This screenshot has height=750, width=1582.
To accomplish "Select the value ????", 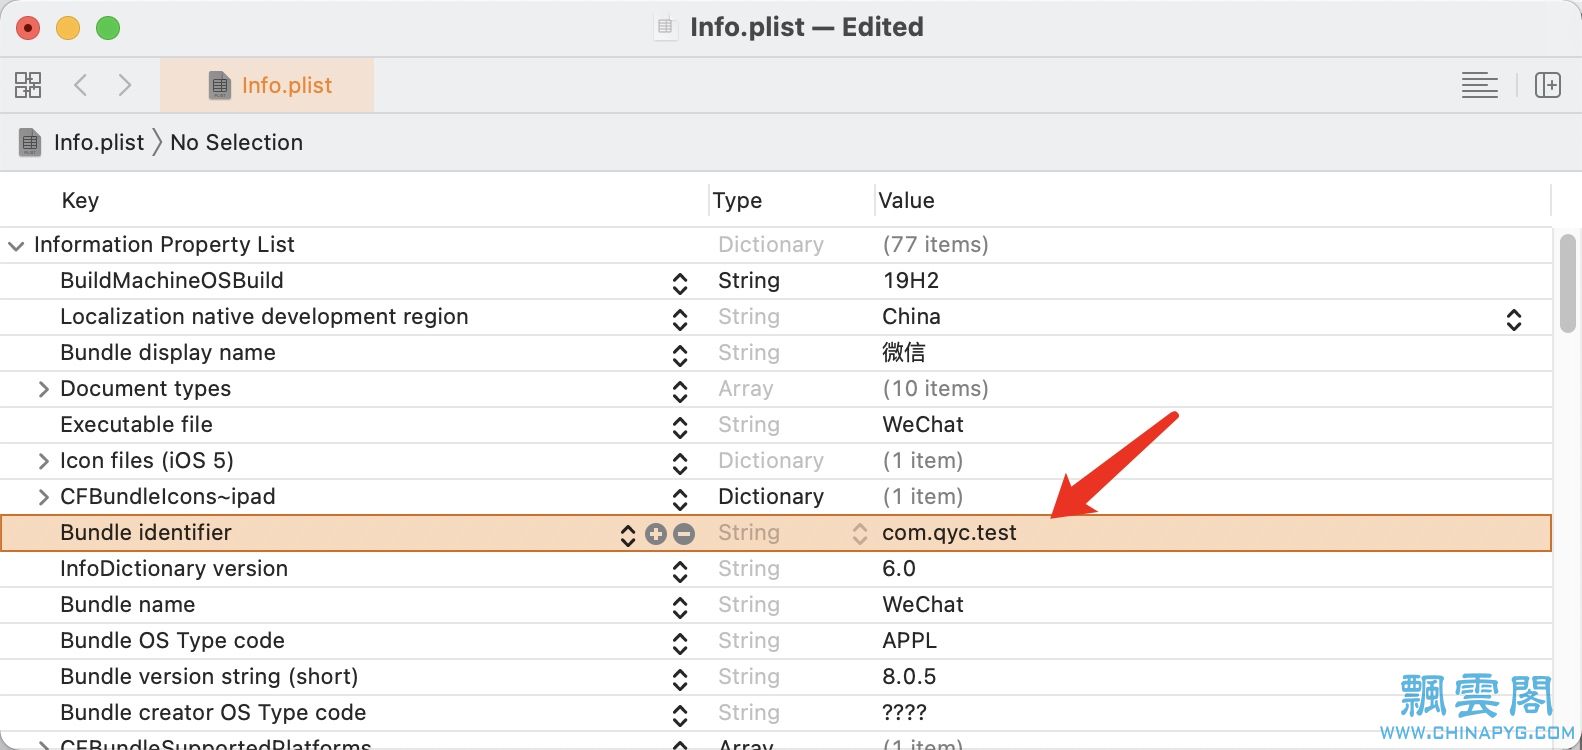I will click(x=905, y=713).
